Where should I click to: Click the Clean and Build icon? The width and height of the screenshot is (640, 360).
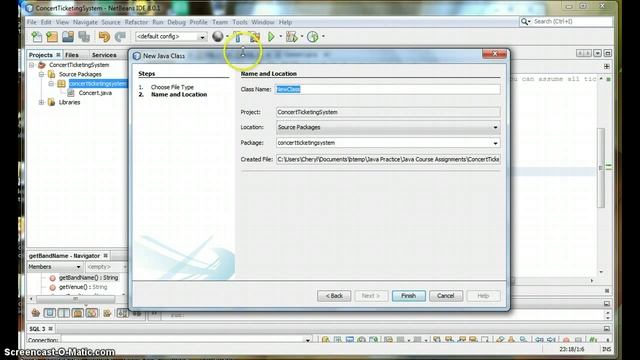click(x=255, y=37)
